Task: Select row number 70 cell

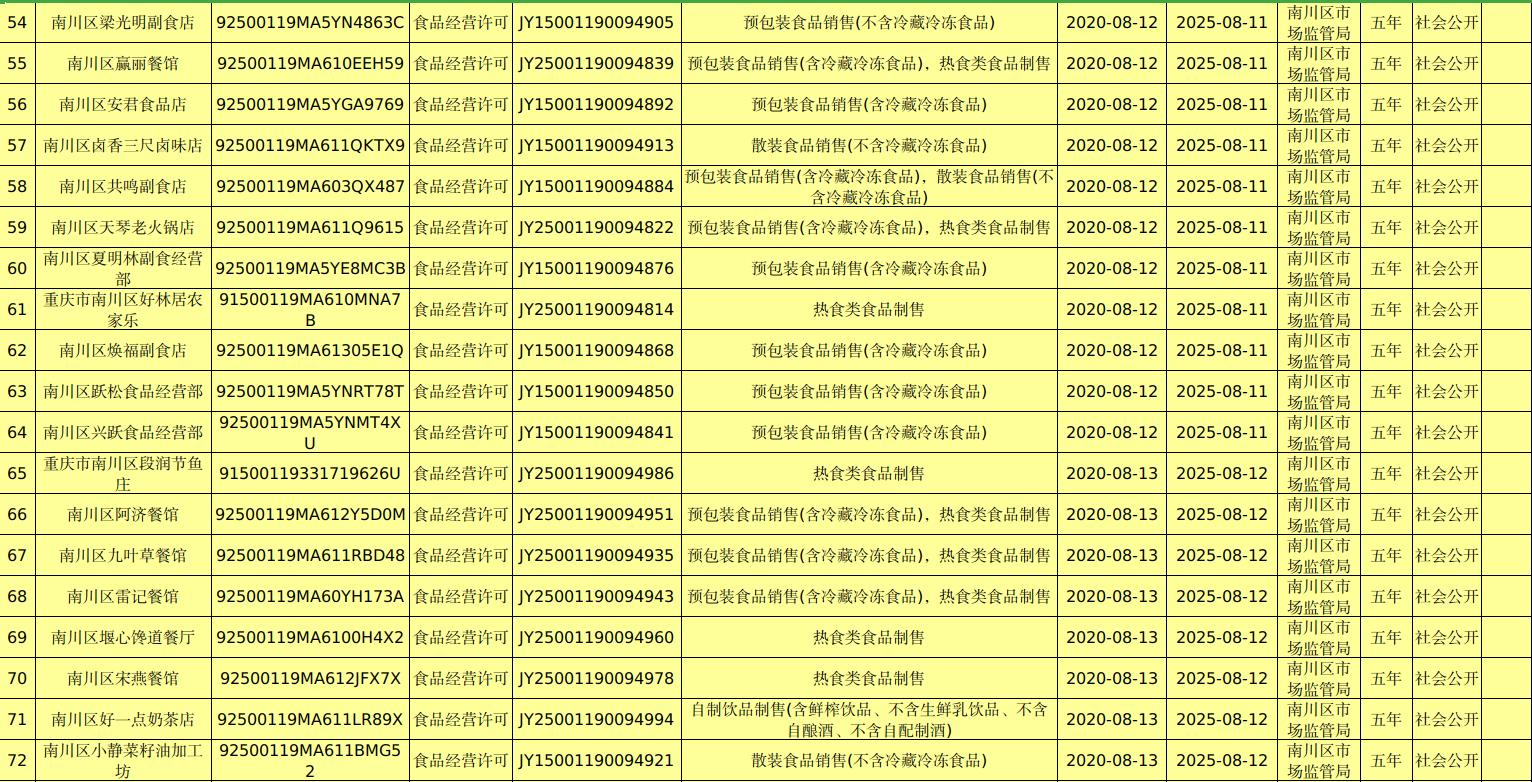Action: (x=17, y=678)
